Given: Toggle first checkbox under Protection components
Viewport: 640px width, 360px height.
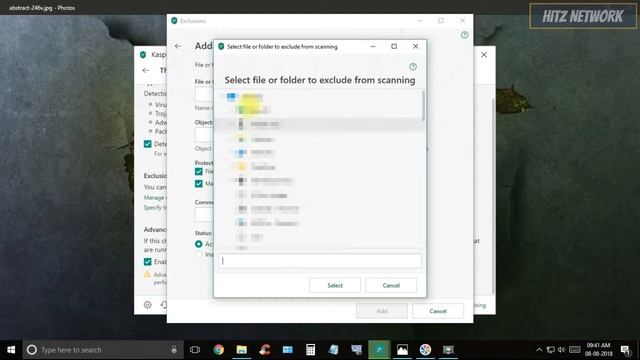Looking at the screenshot, I should [x=199, y=171].
